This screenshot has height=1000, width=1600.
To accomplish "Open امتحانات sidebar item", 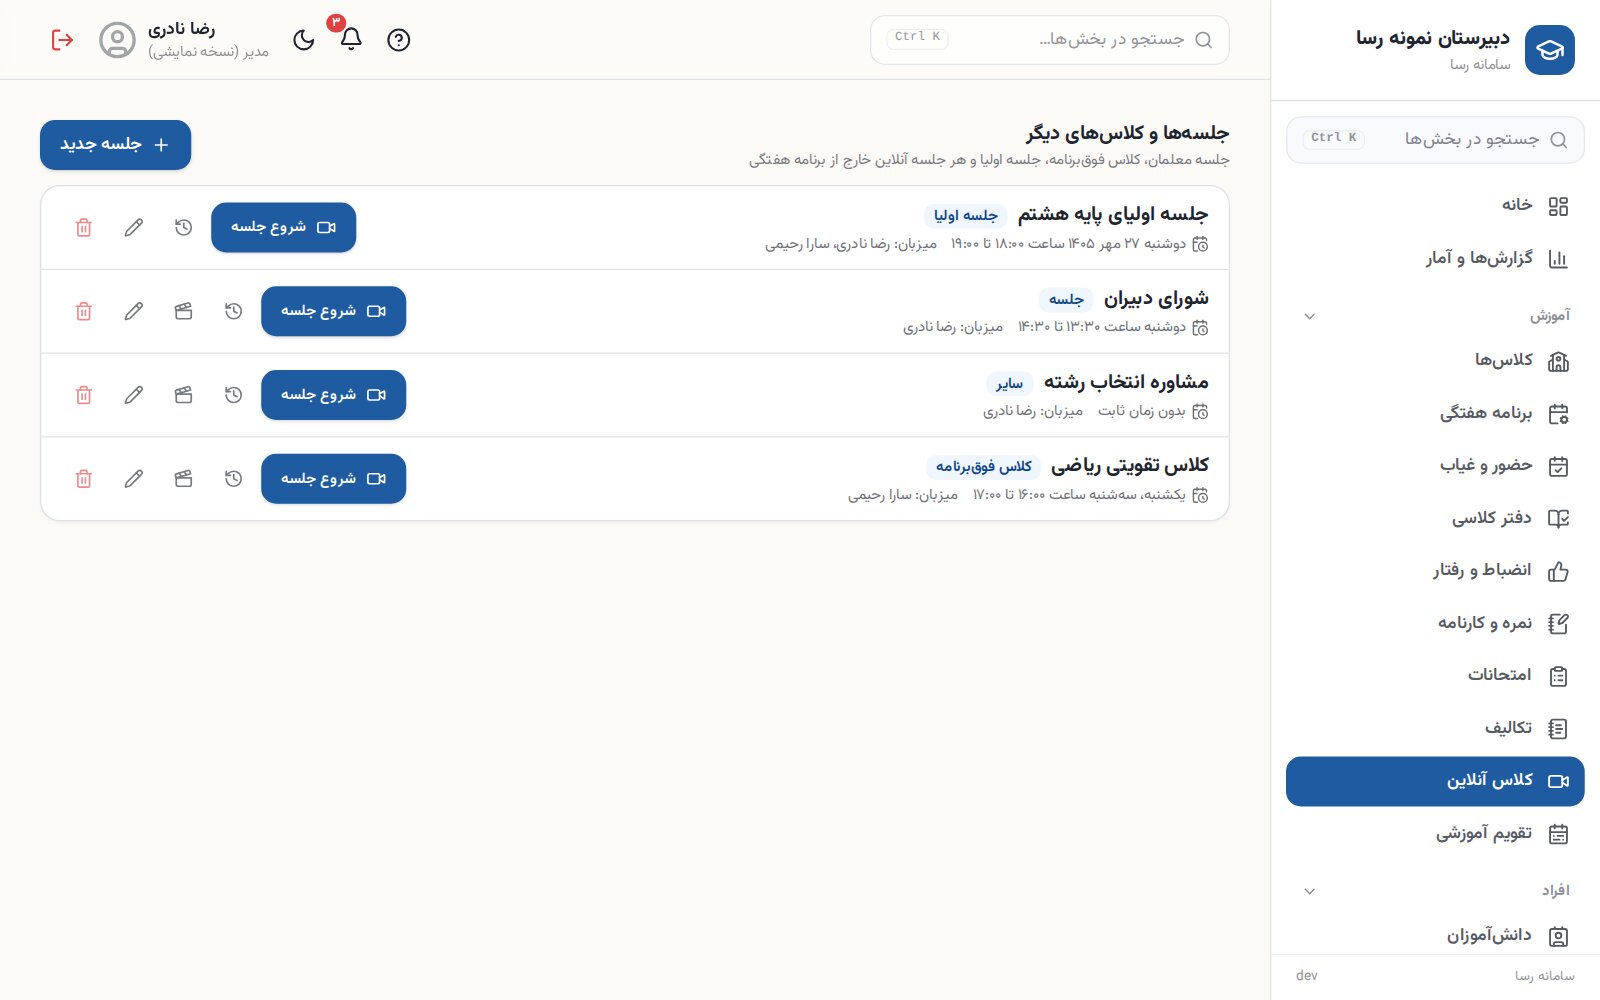I will click(x=1435, y=676).
